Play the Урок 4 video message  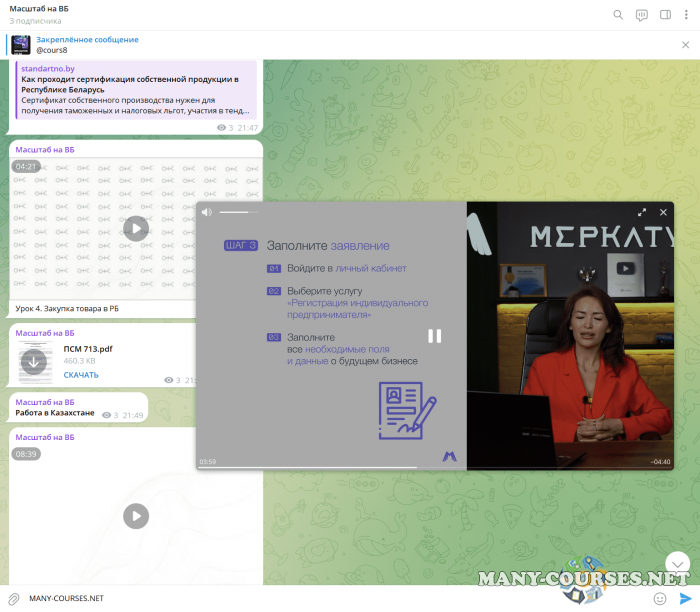coord(135,228)
